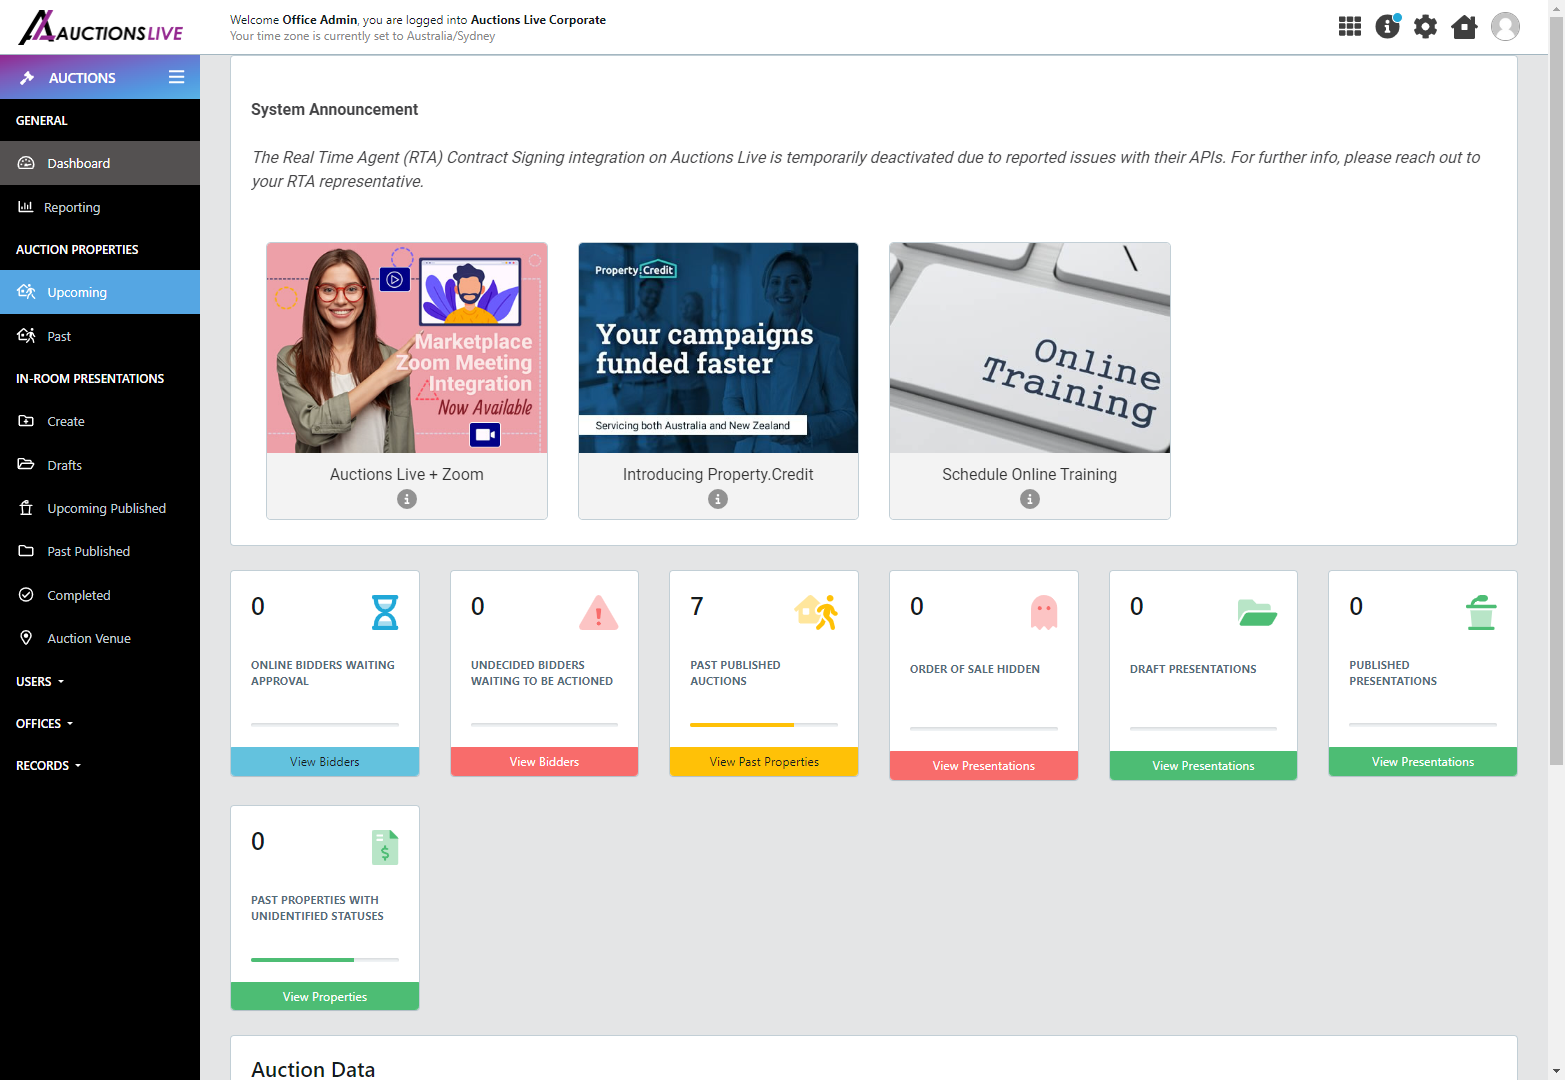
Task: Open the apps grid icon in header
Action: [1349, 27]
